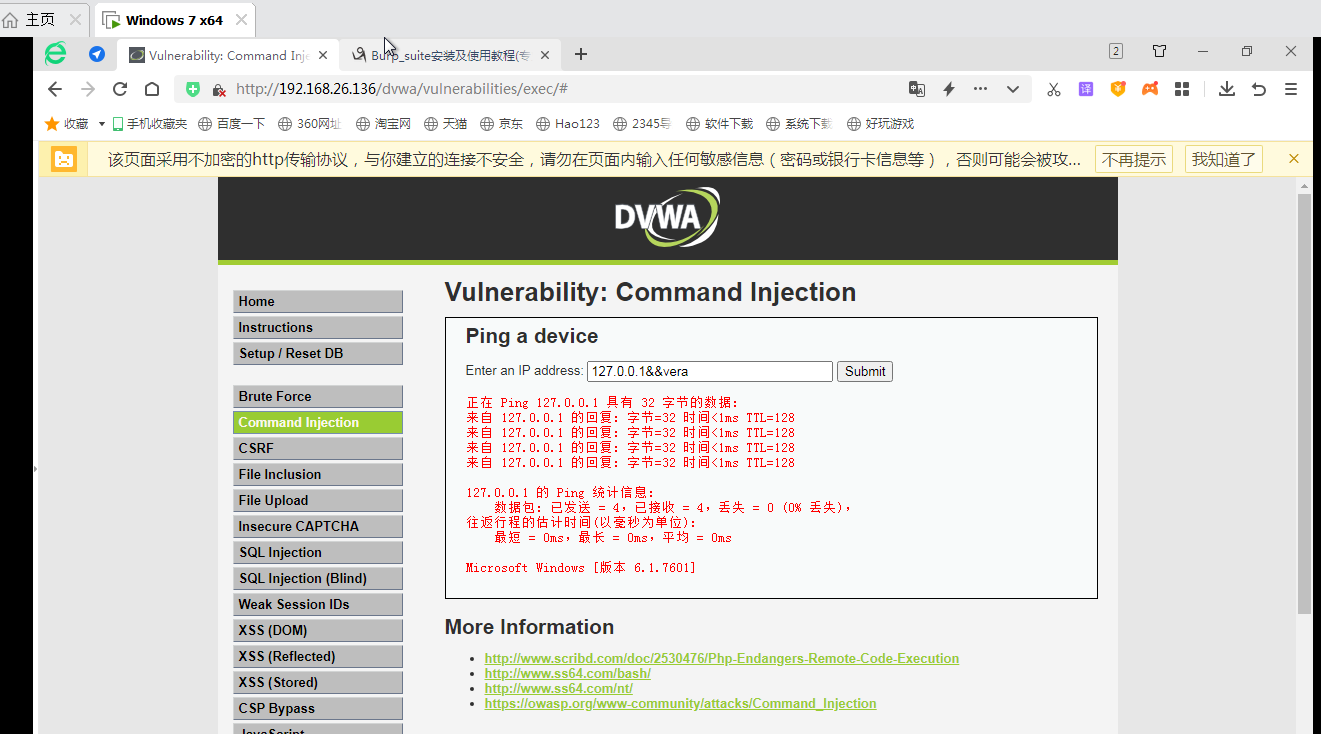1321x734 pixels.
Task: Open the 好玩游戏 bookmark
Action: (x=881, y=124)
